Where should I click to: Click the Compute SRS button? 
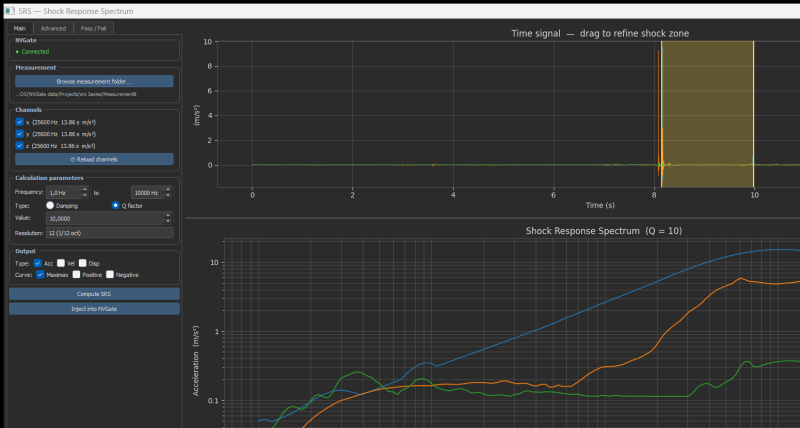[x=94, y=294]
